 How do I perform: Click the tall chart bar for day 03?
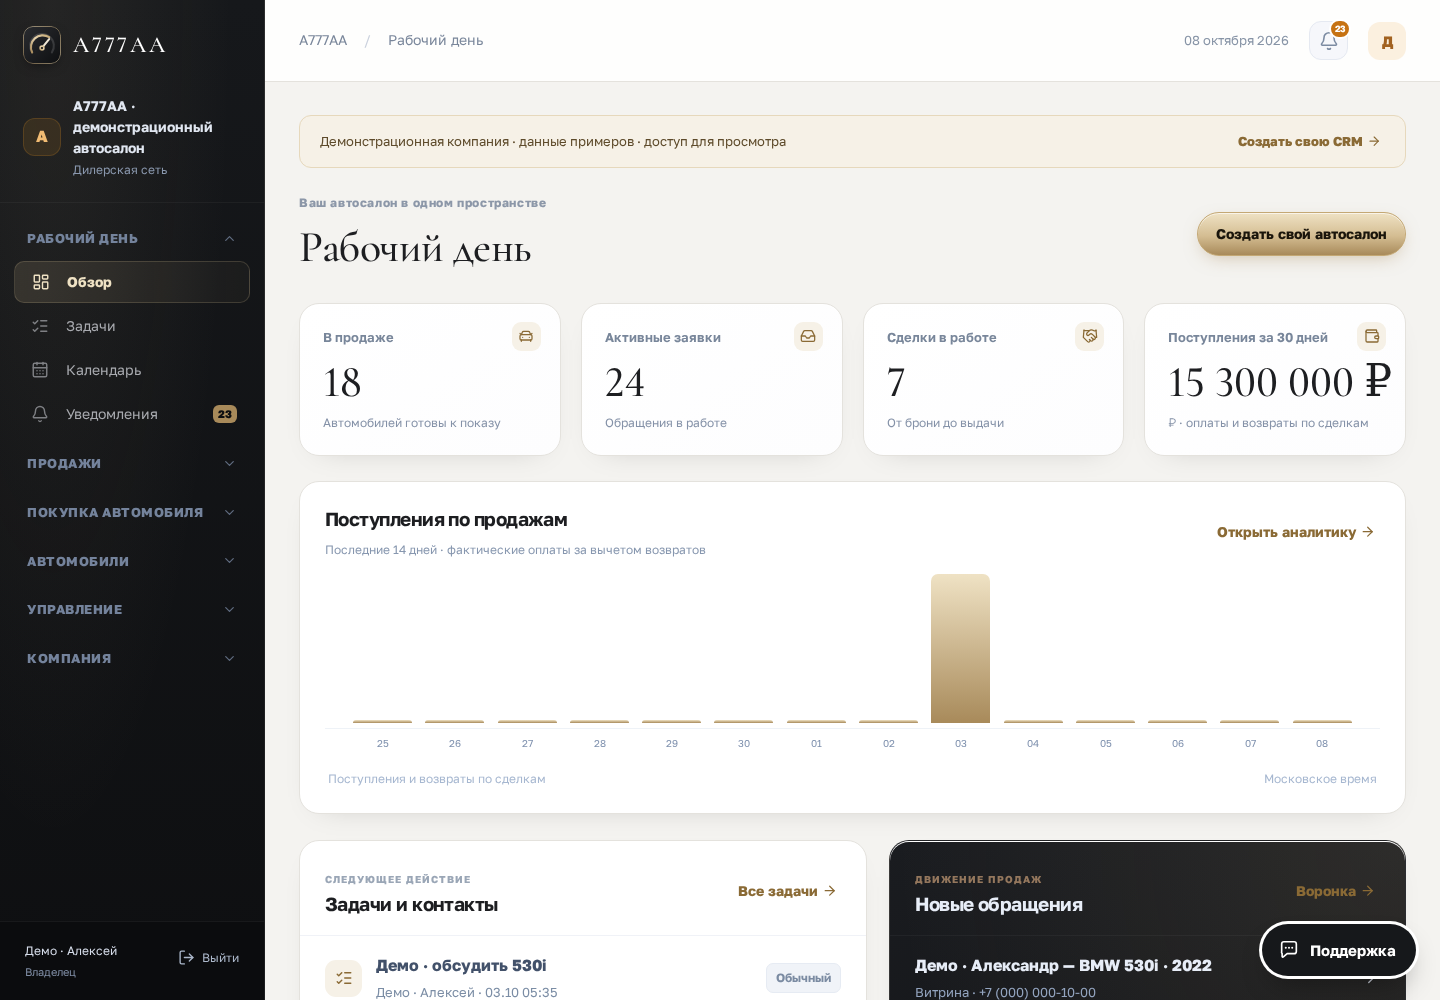(x=960, y=648)
